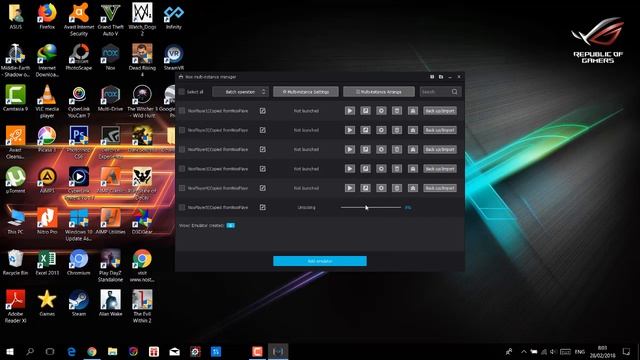Select the Excel 2013 desktop icon

pos(47,262)
